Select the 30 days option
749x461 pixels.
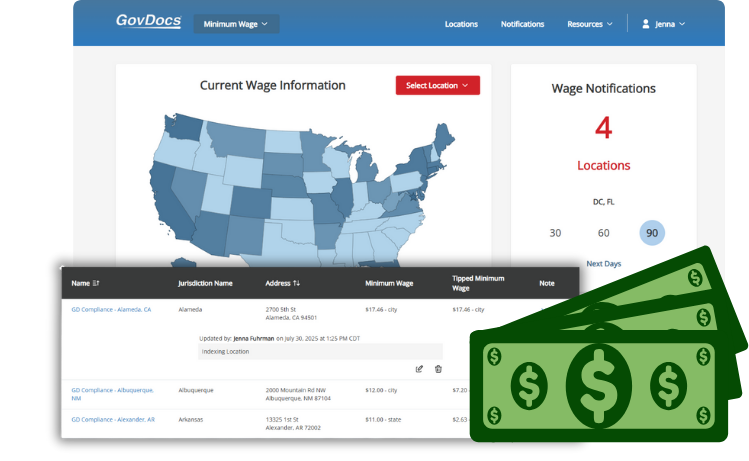(x=555, y=233)
